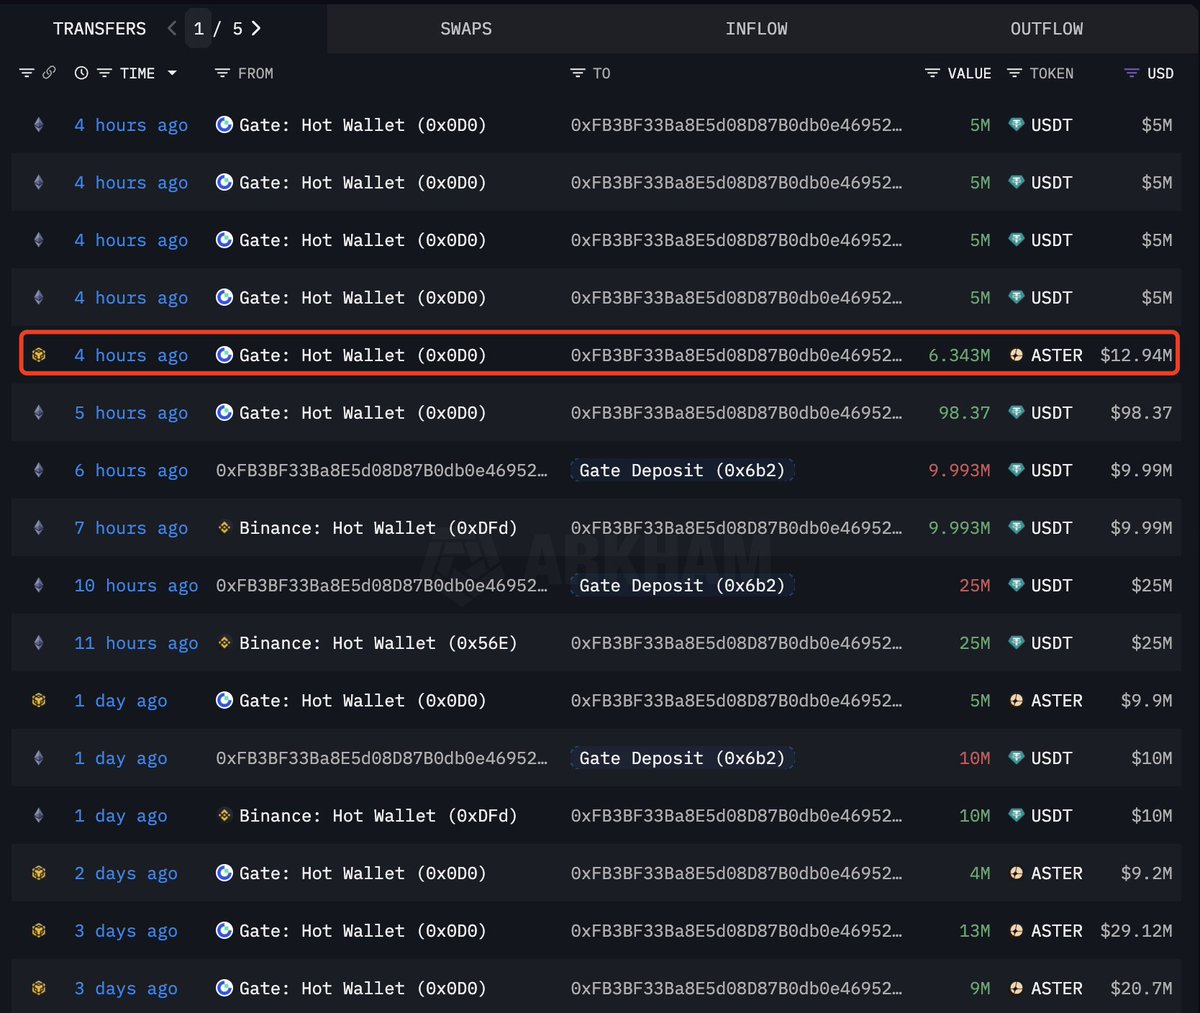Open the TO column filter
Image resolution: width=1200 pixels, height=1013 pixels.
coord(577,73)
